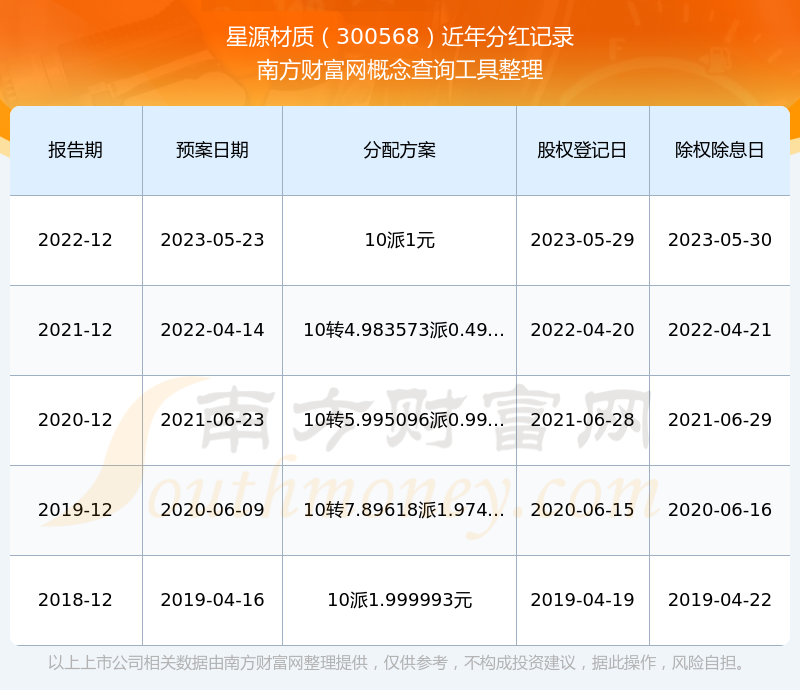Click the 南方财富网概念查询工具整理 subtitle
800x690 pixels.
pyautogui.click(x=400, y=70)
